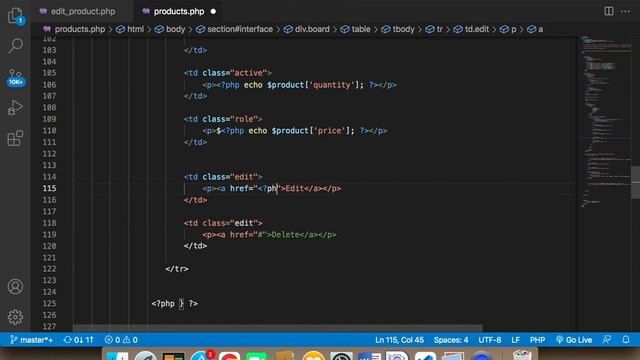Open the tr breadcrumb item
The width and height of the screenshot is (640, 360).
(x=434, y=29)
